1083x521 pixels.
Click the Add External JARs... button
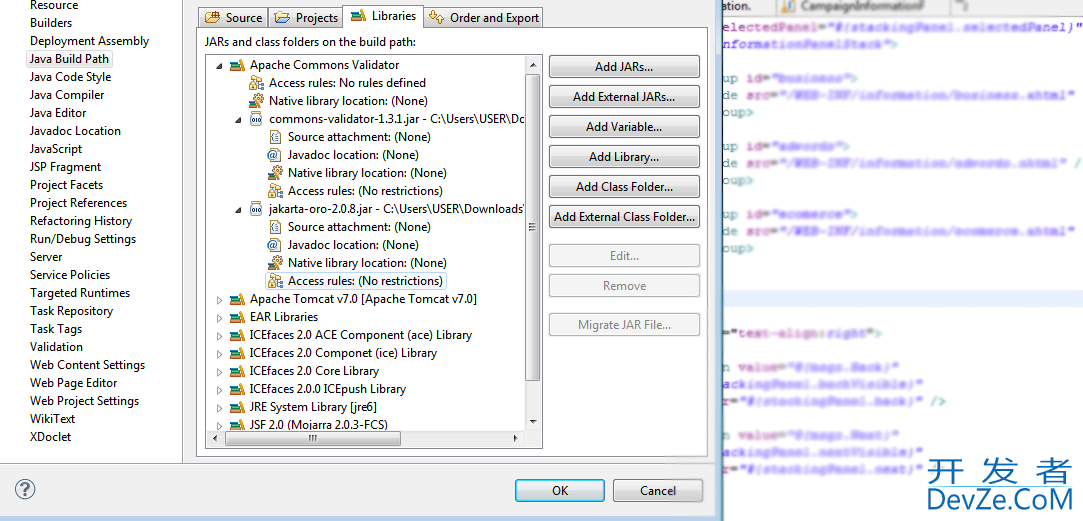(x=624, y=97)
